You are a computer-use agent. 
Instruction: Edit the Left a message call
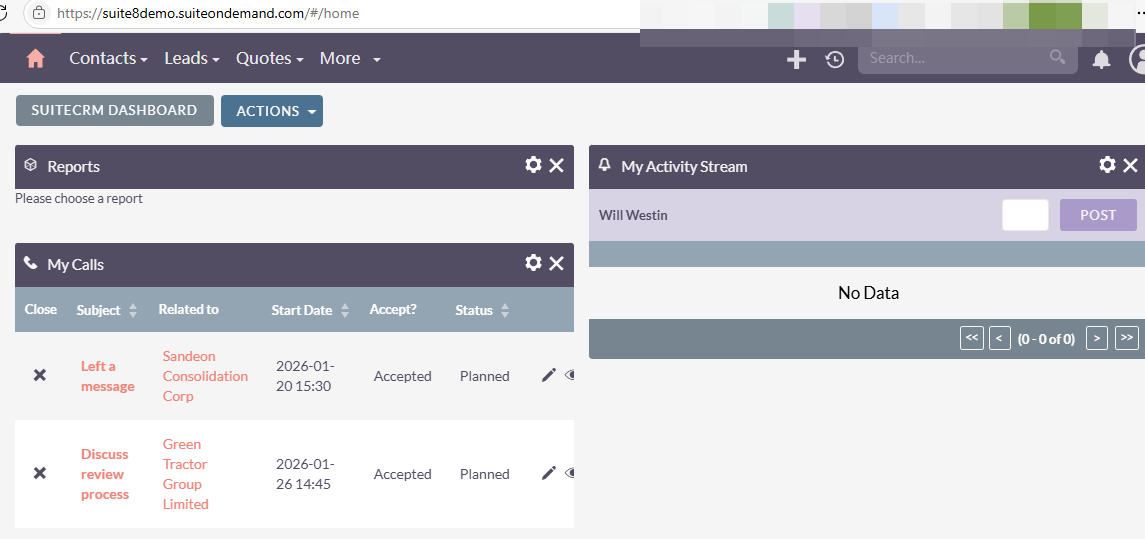548,375
